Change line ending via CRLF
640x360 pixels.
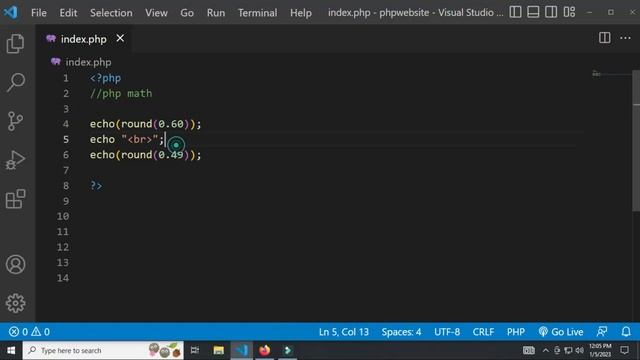click(483, 332)
